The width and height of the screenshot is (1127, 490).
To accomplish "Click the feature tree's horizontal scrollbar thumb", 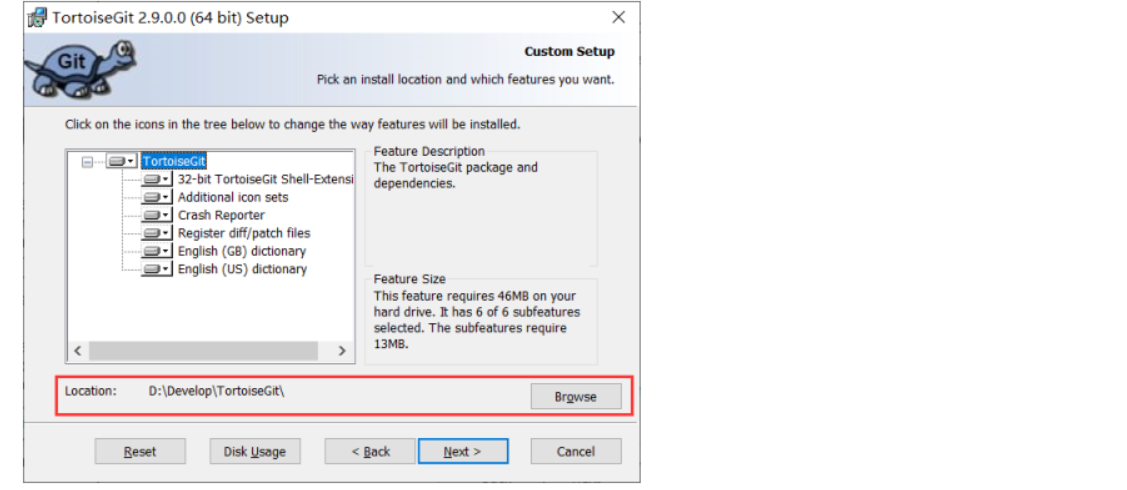I will [203, 351].
